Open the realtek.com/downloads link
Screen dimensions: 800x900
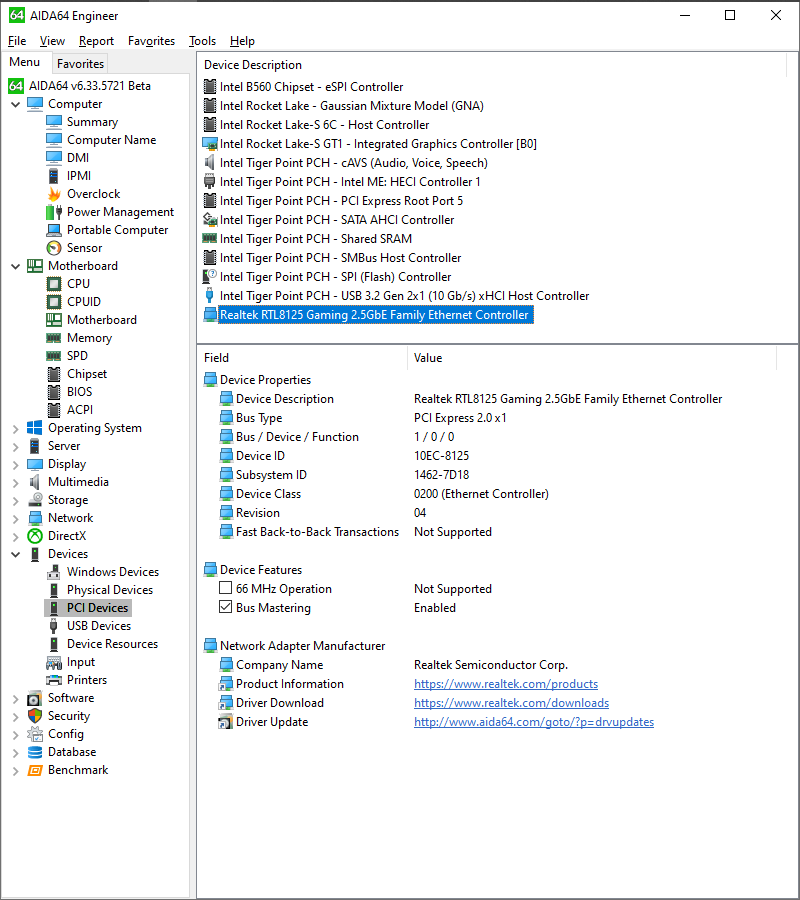coord(511,703)
